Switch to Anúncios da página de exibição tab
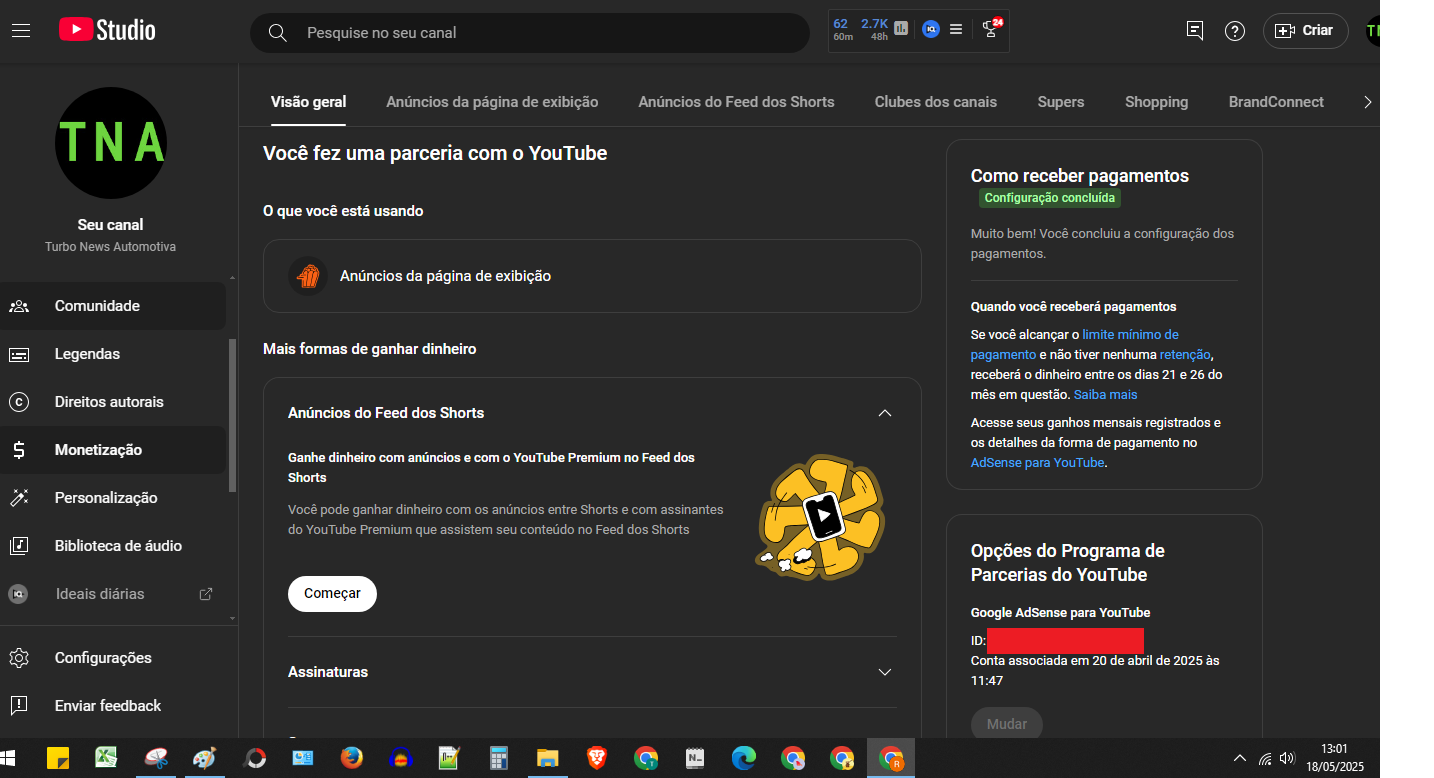The width and height of the screenshot is (1434, 778). pos(493,102)
